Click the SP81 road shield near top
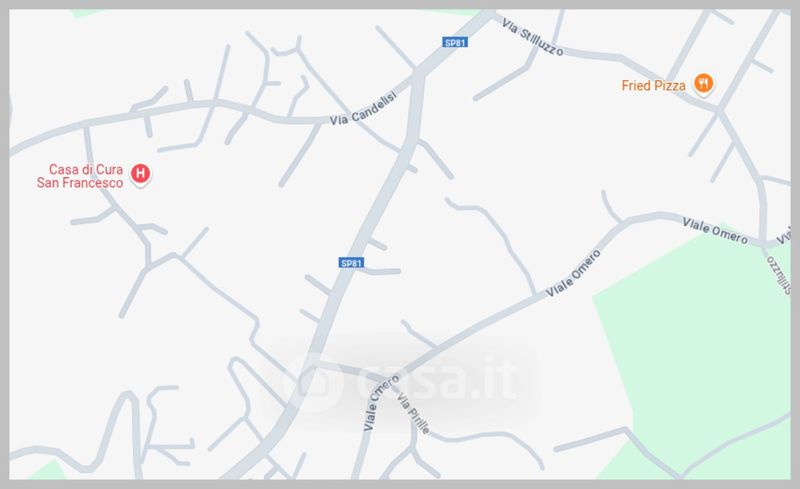 [455, 42]
